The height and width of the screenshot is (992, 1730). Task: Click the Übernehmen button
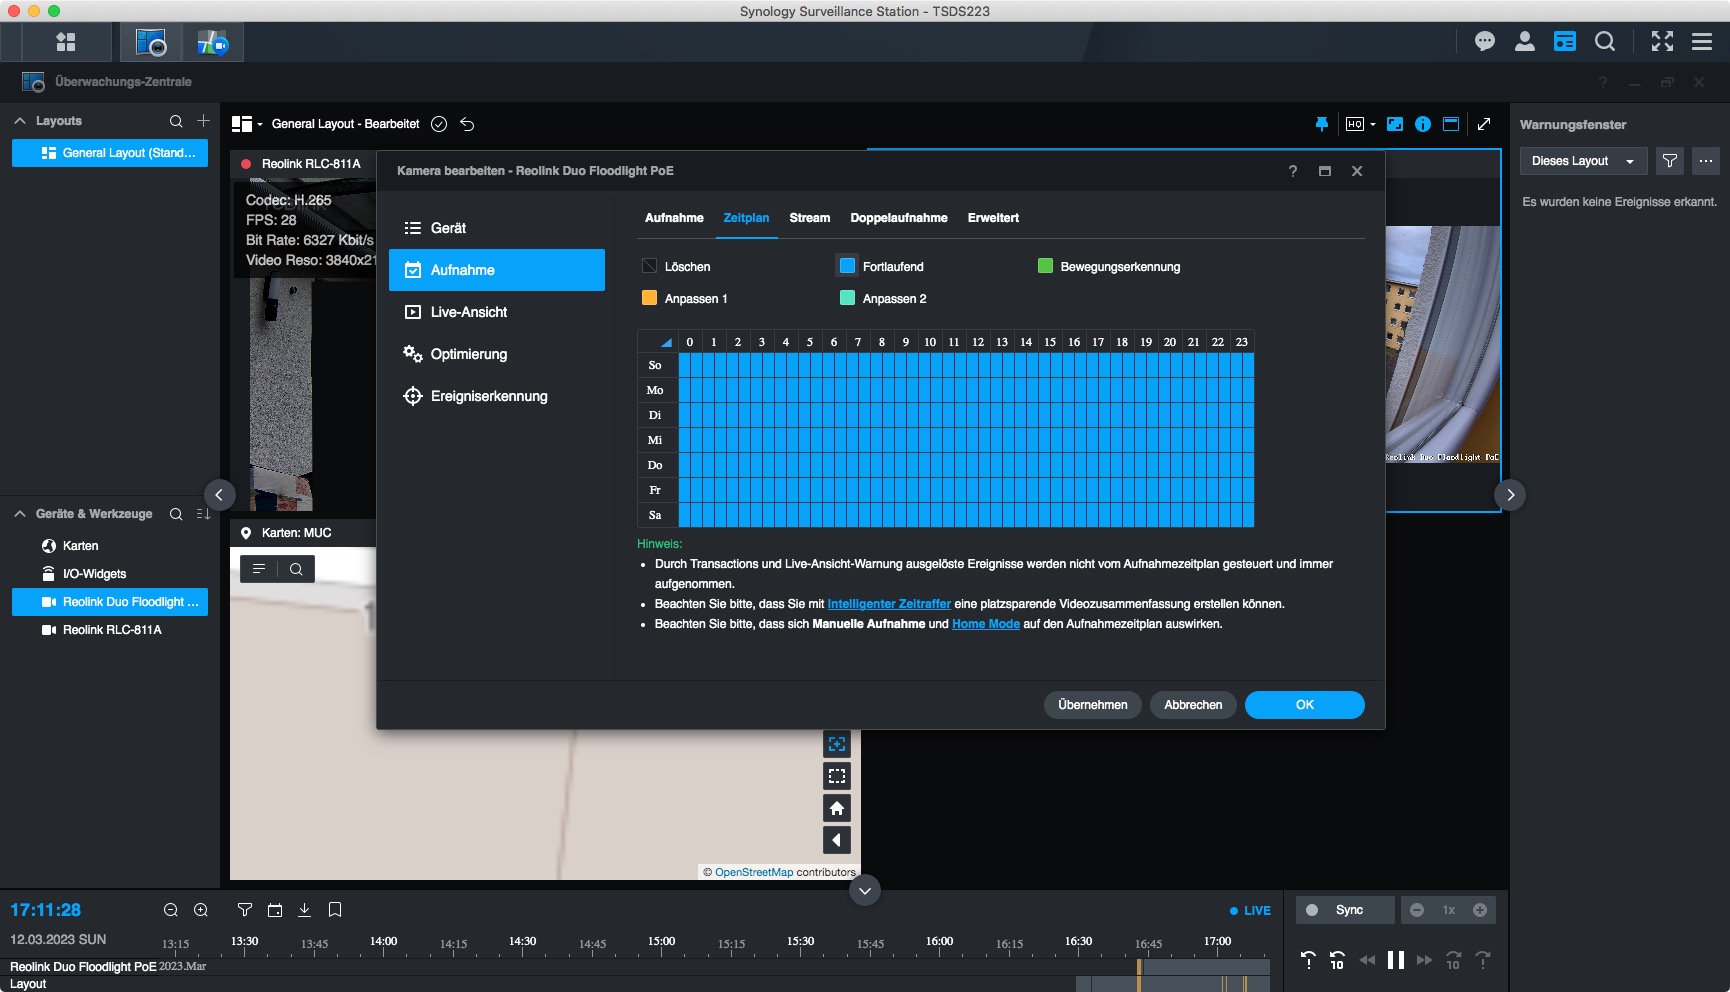point(1092,705)
